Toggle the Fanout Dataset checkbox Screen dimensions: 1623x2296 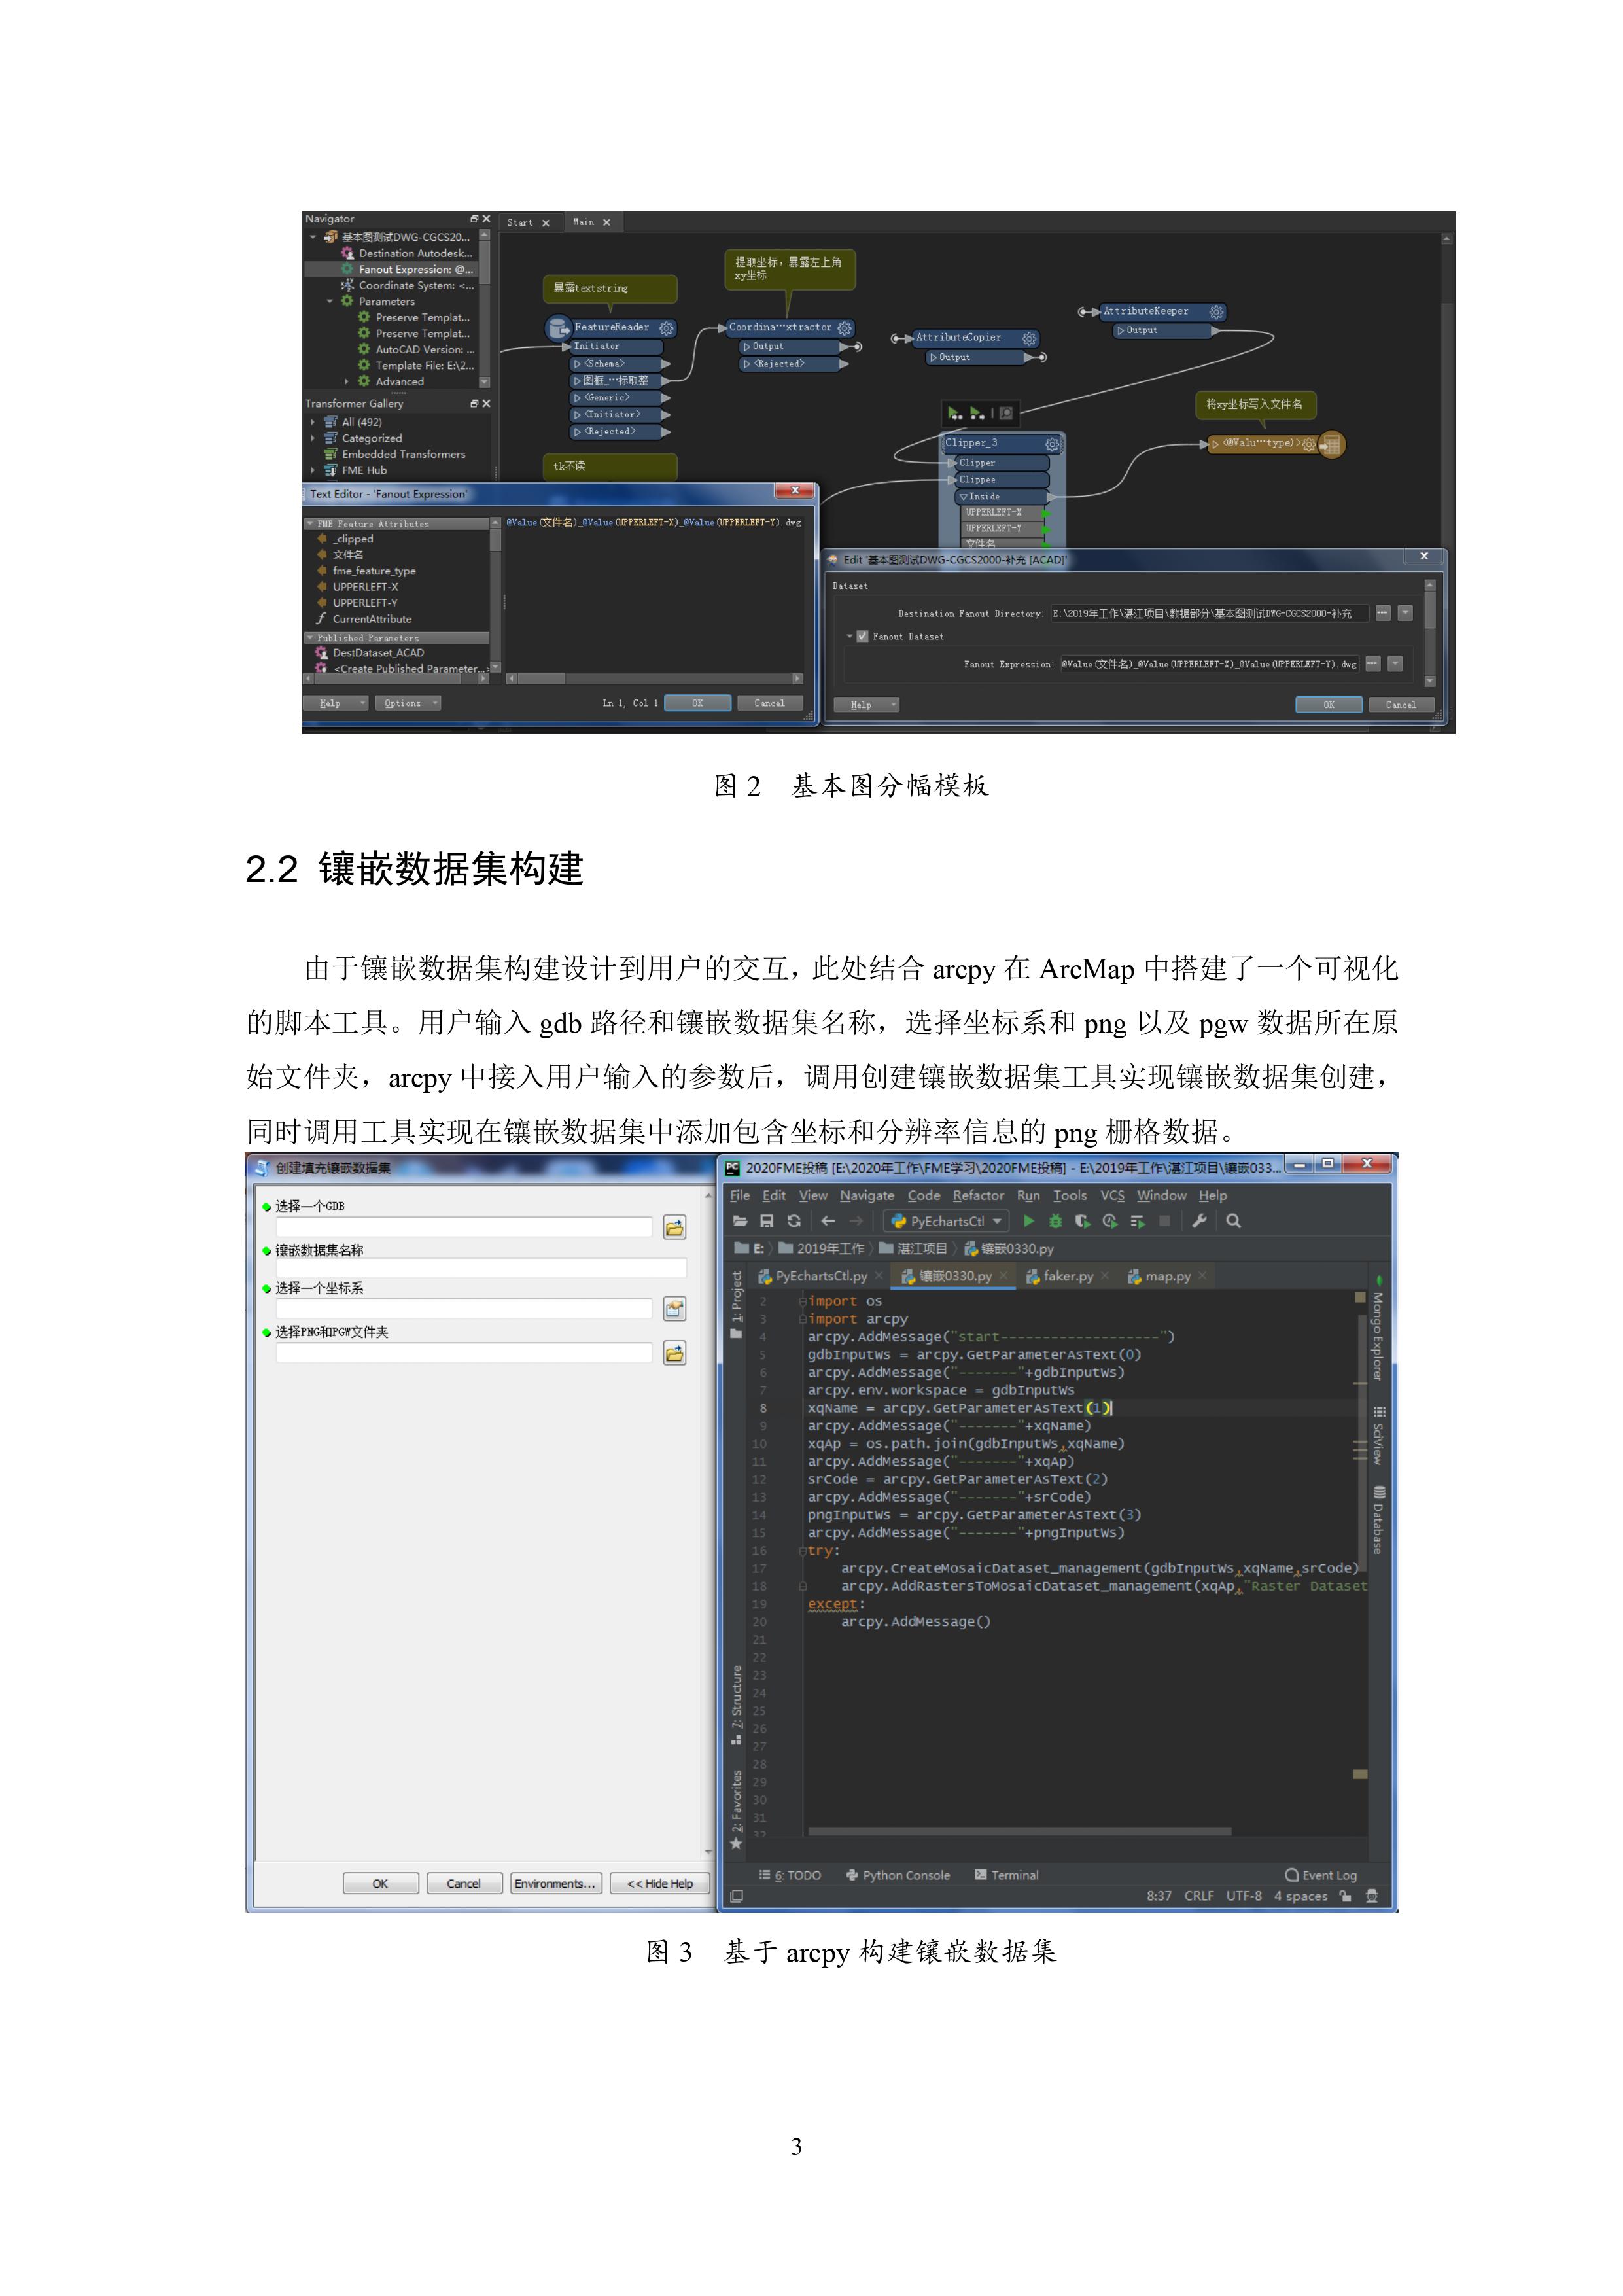(x=862, y=636)
